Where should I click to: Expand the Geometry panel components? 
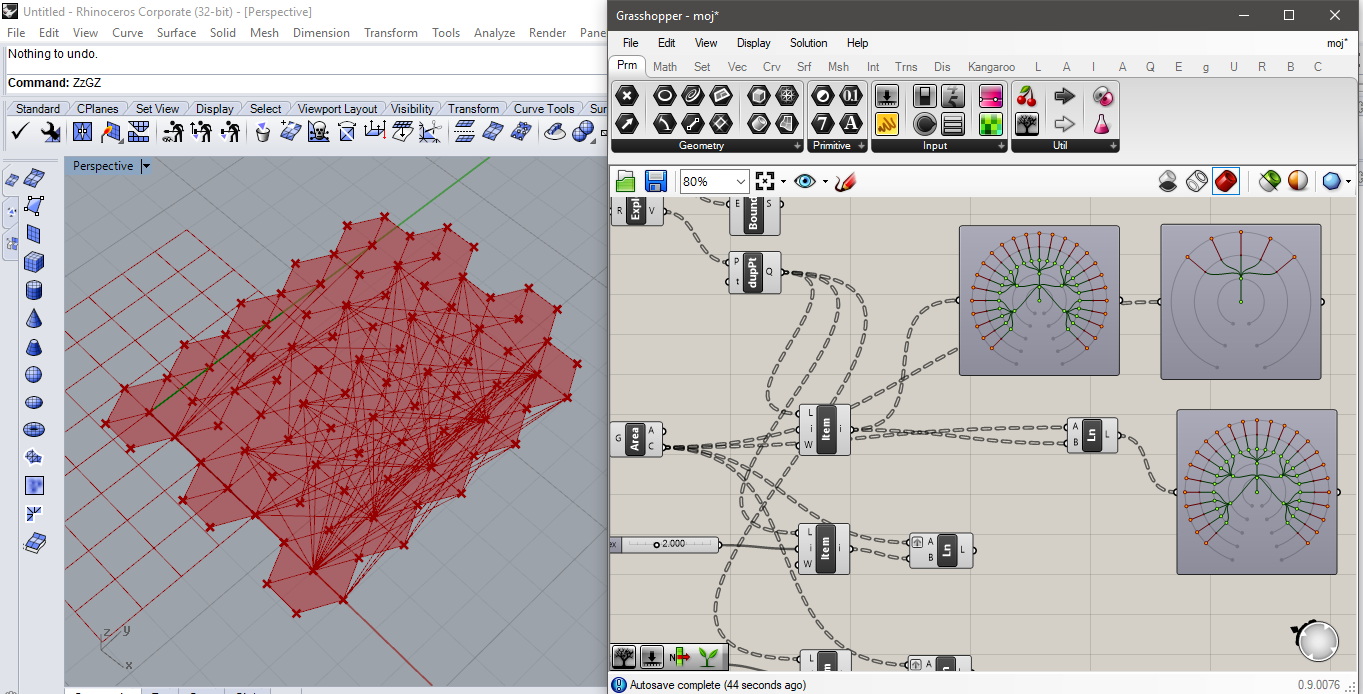(798, 146)
